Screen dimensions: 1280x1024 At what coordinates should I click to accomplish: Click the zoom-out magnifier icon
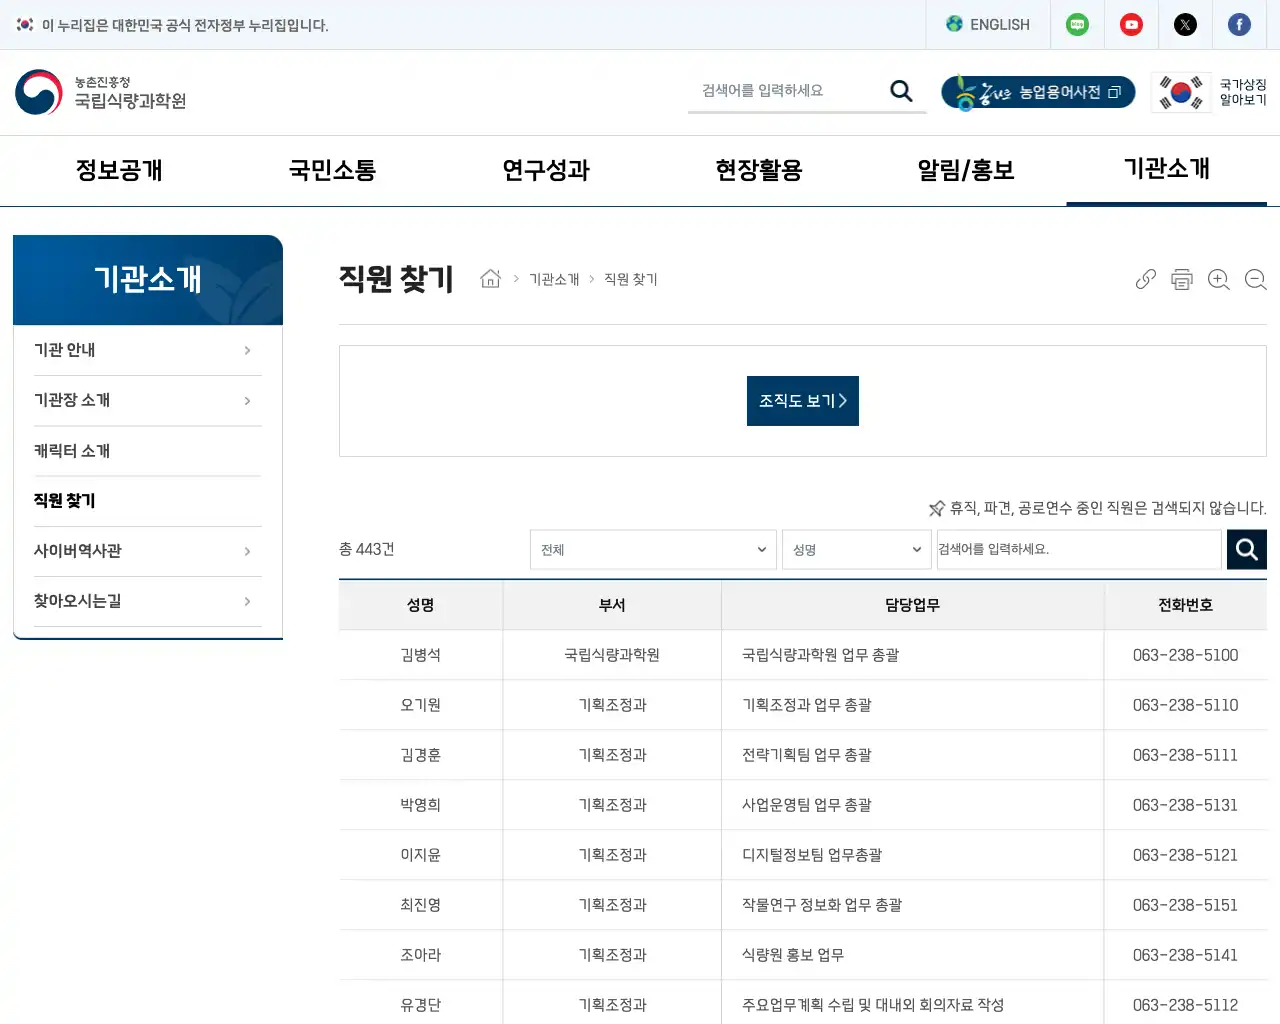point(1256,279)
